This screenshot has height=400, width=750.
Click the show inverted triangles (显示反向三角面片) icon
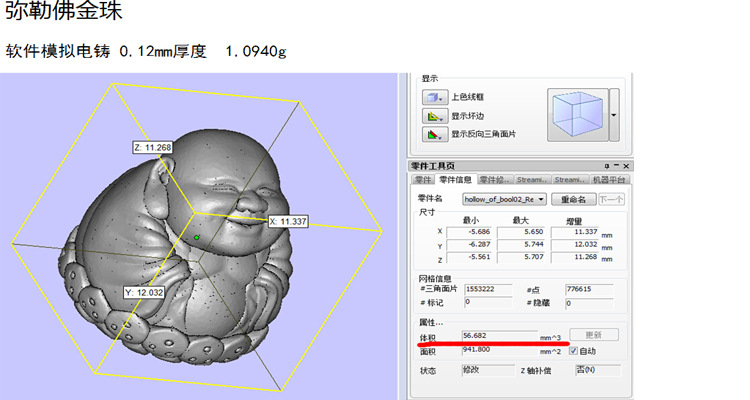(433, 133)
